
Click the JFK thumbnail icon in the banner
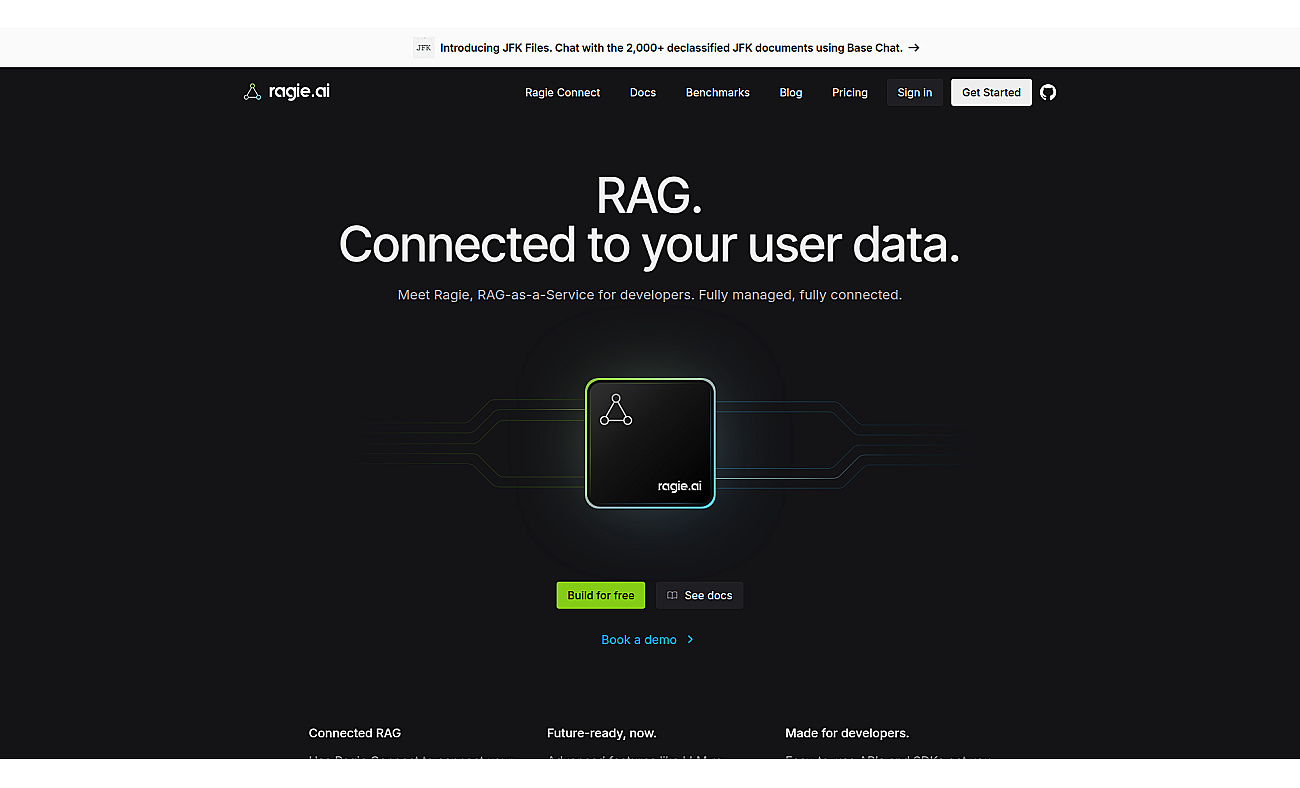[x=424, y=47]
